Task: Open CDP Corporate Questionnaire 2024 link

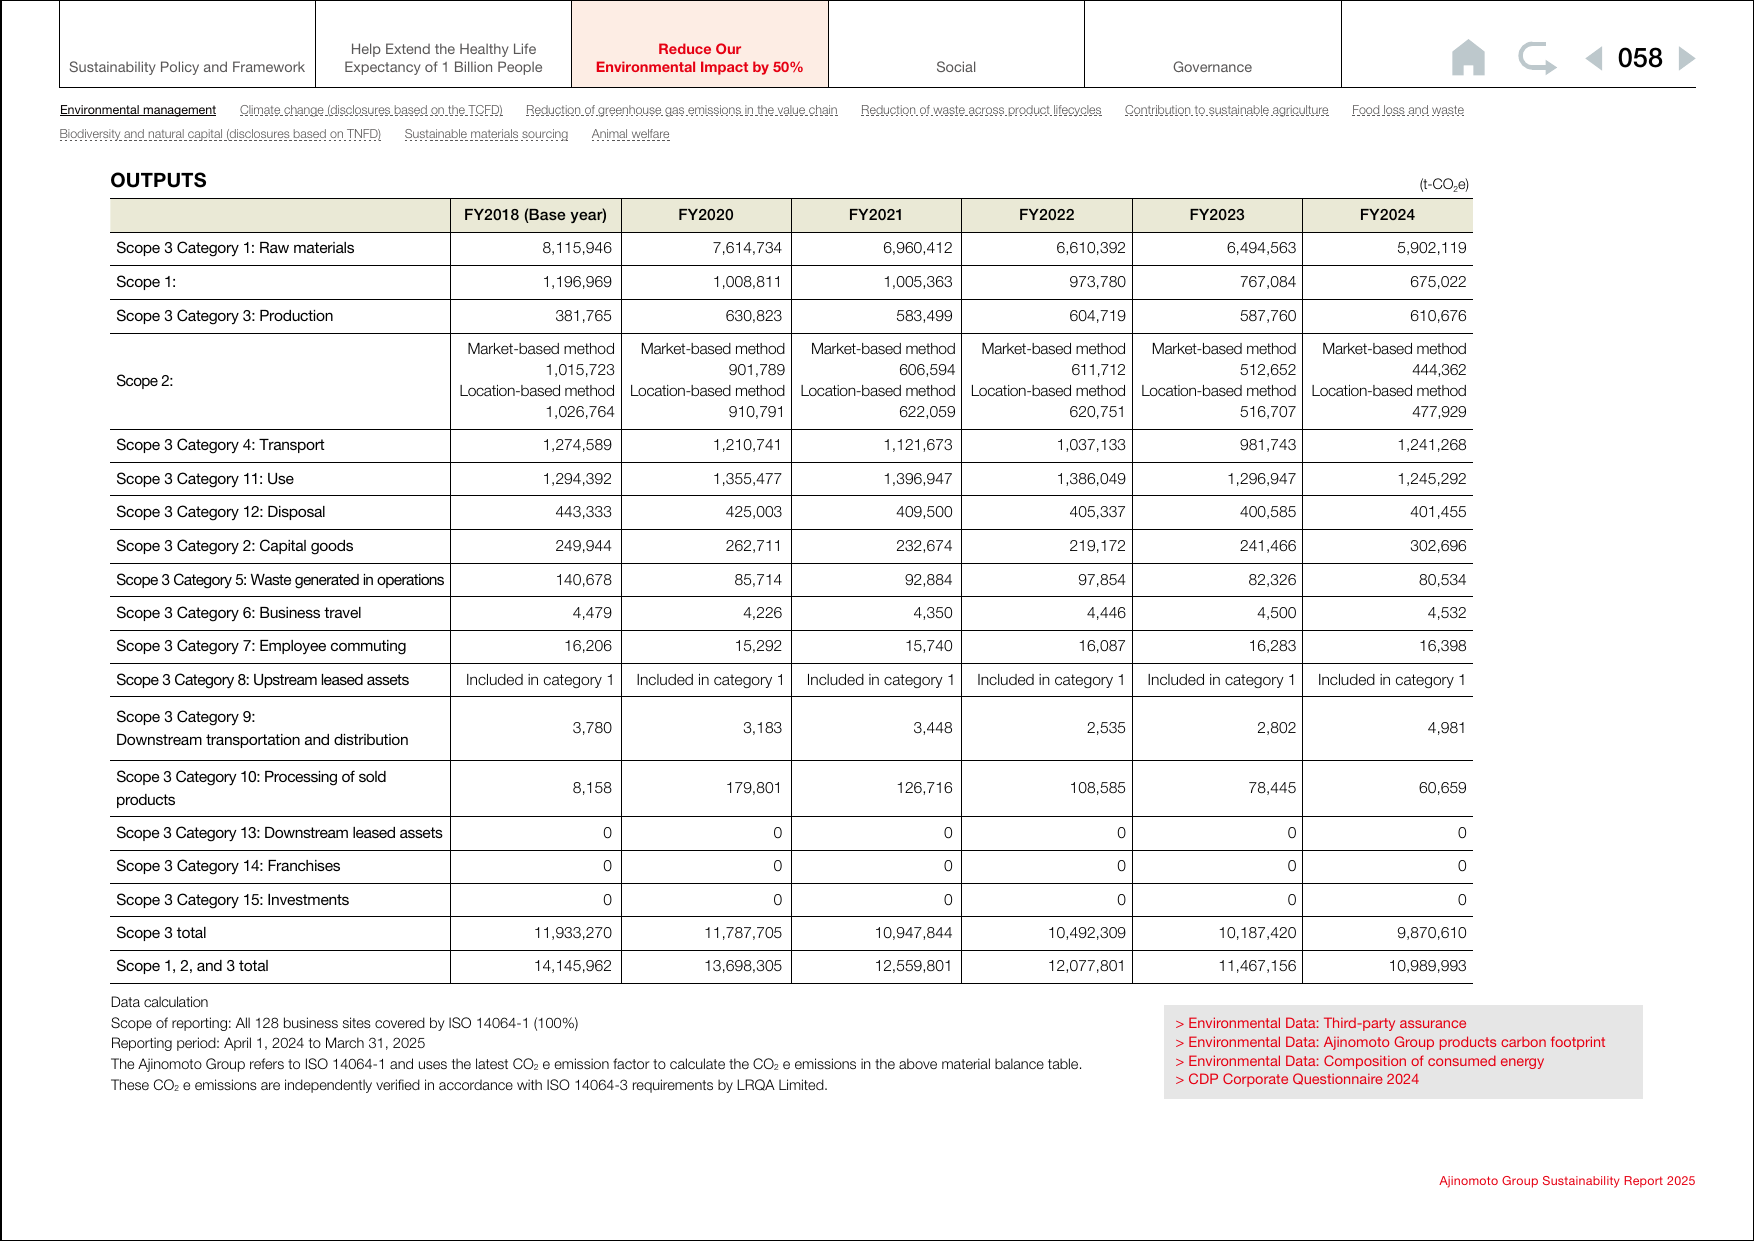Action: pyautogui.click(x=1297, y=1079)
